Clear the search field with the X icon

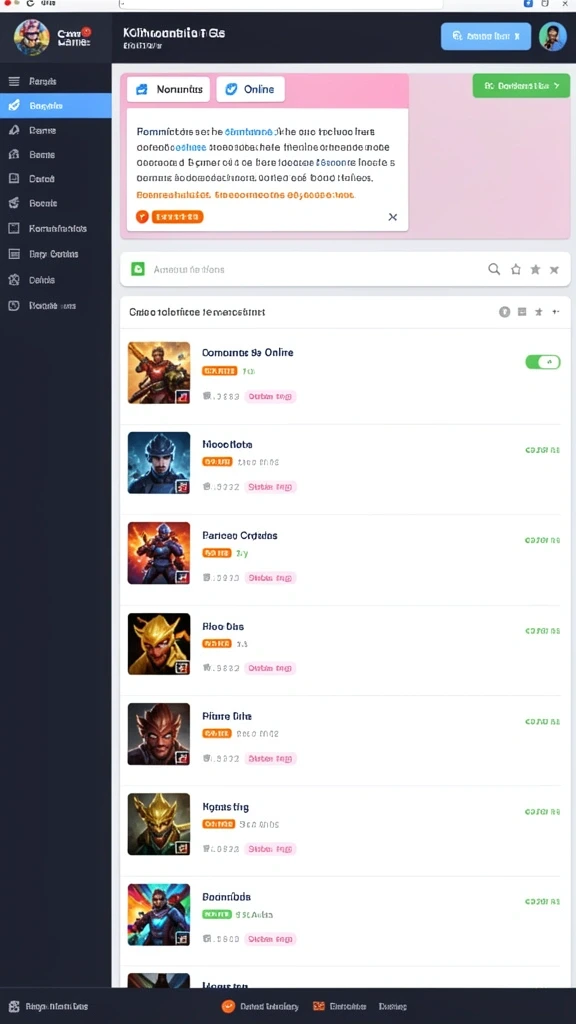554,269
